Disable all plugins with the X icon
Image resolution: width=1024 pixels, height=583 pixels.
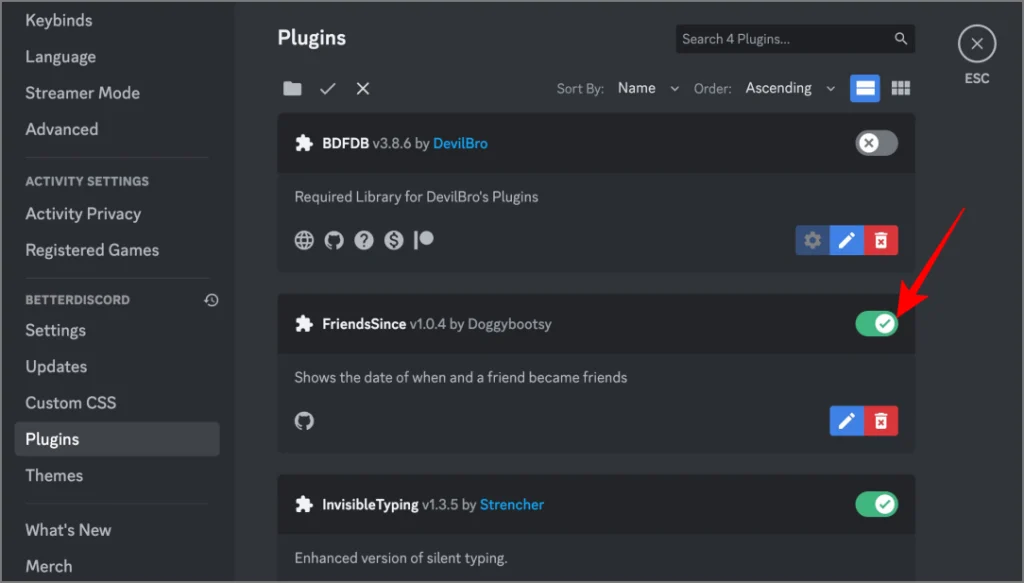point(362,88)
